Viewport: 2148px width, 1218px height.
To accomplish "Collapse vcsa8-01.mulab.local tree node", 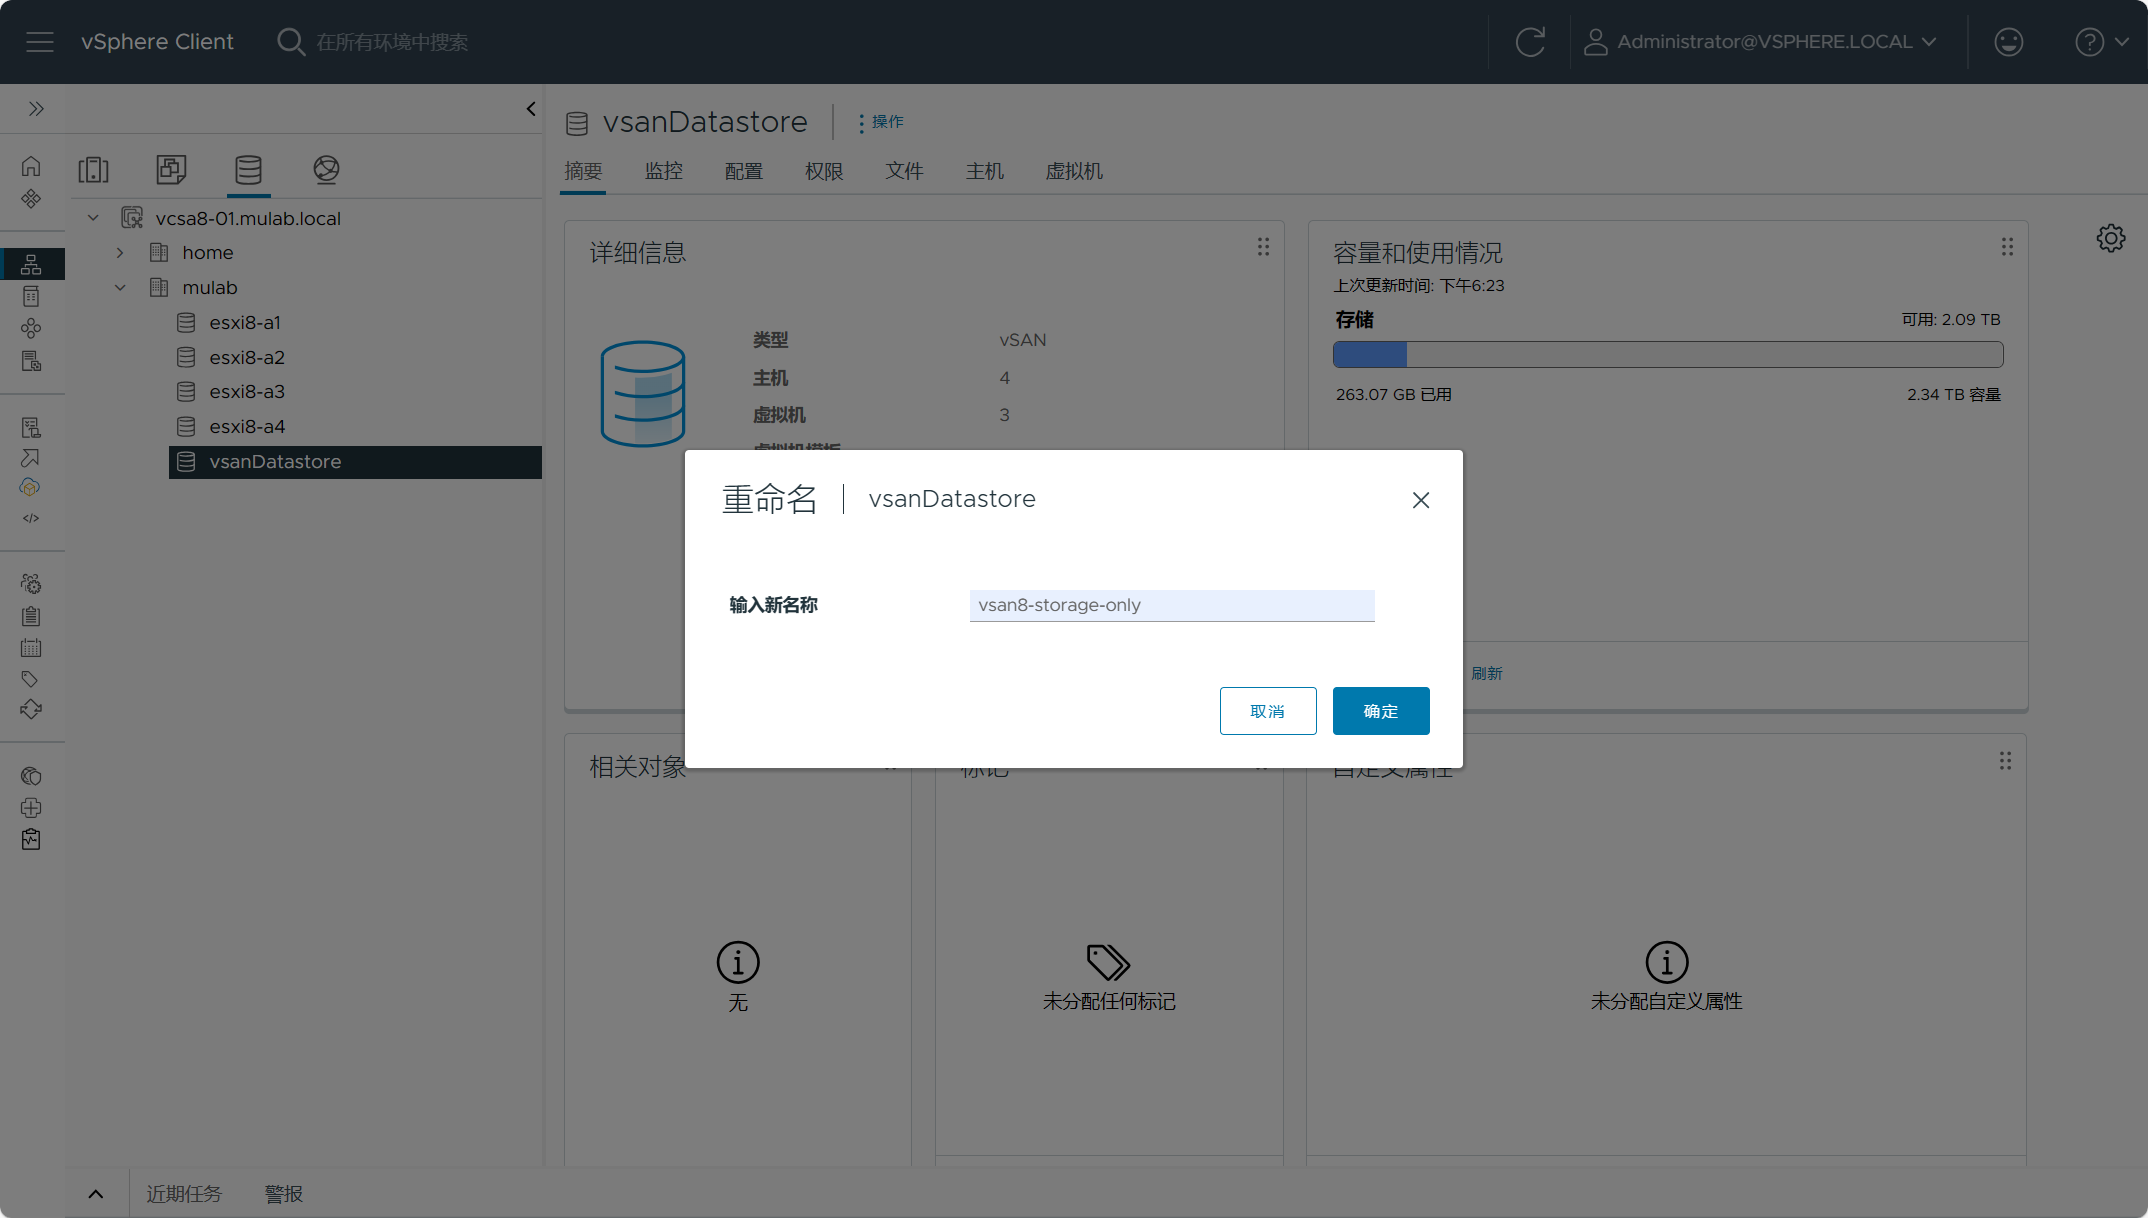I will coord(93,218).
